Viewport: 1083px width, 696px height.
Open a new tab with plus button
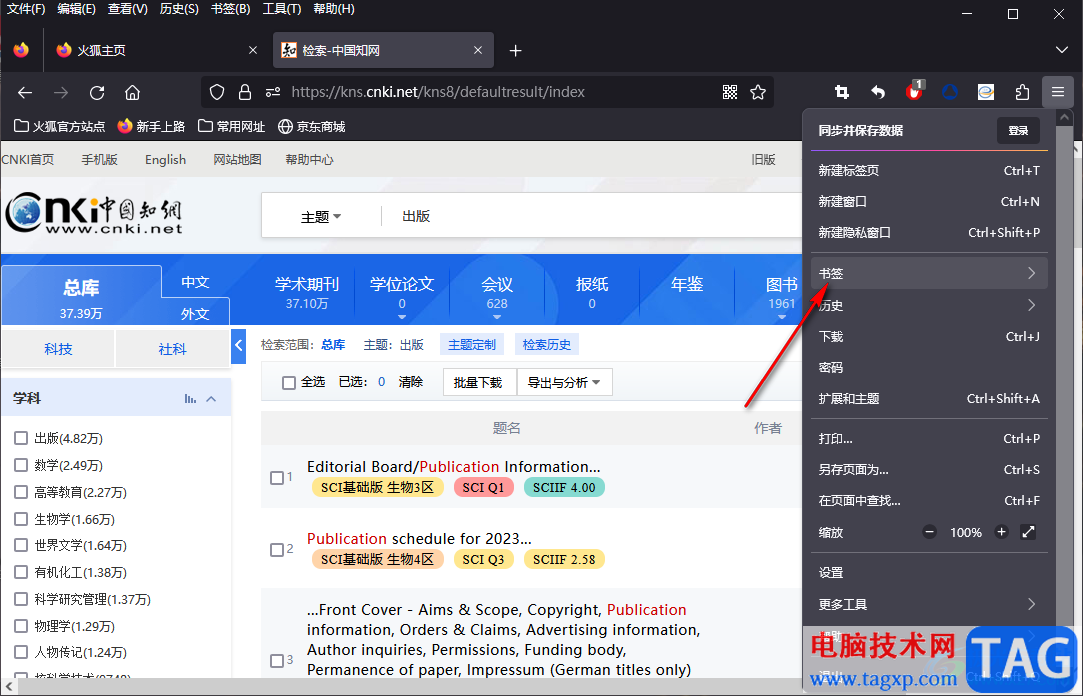(515, 50)
